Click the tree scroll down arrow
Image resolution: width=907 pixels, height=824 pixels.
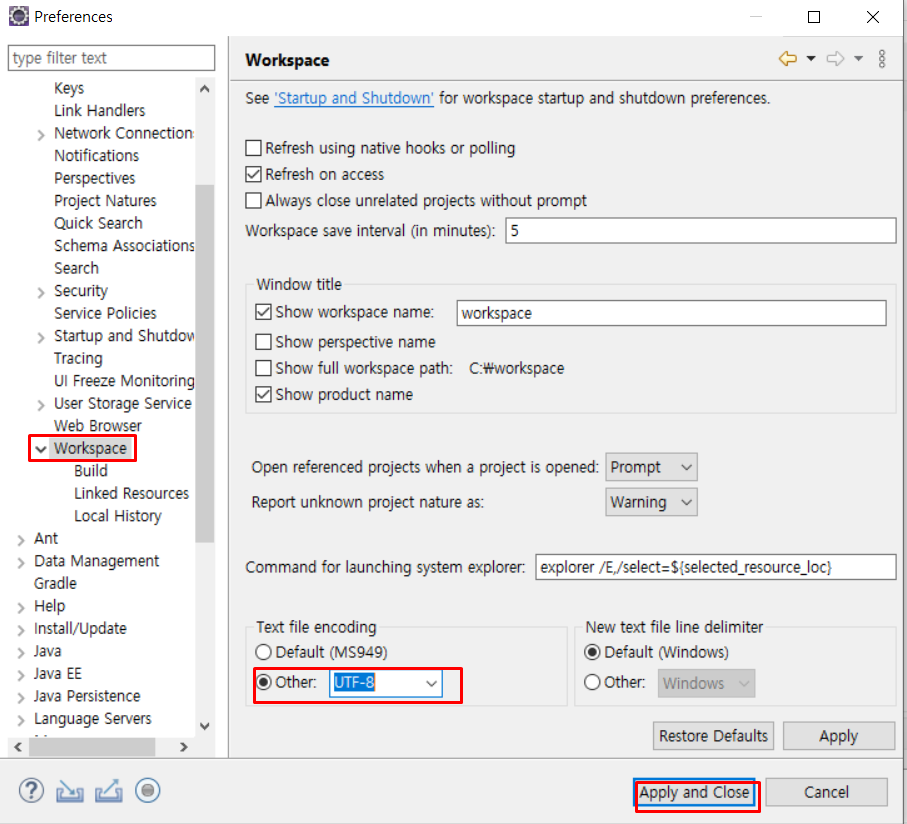click(x=204, y=726)
